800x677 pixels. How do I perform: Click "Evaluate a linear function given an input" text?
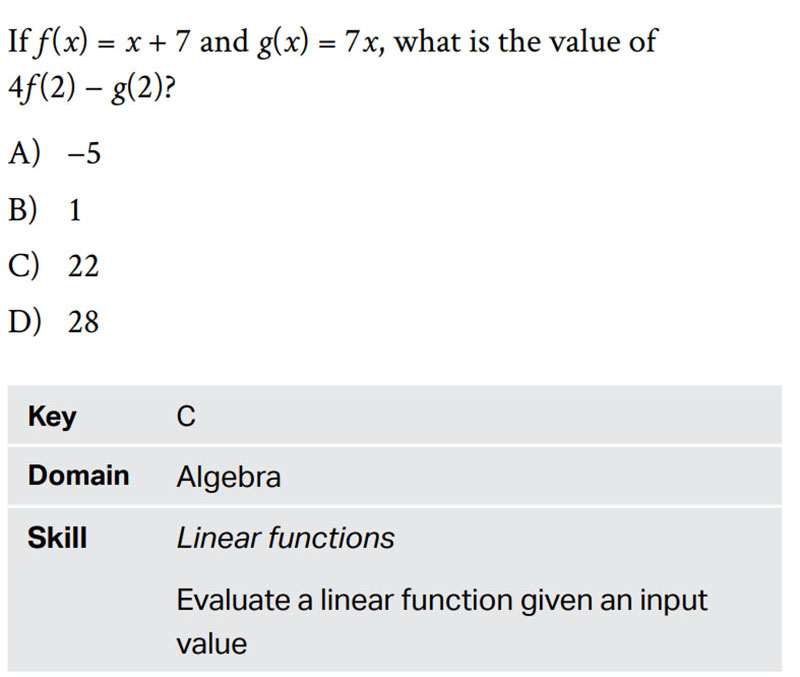click(x=441, y=600)
